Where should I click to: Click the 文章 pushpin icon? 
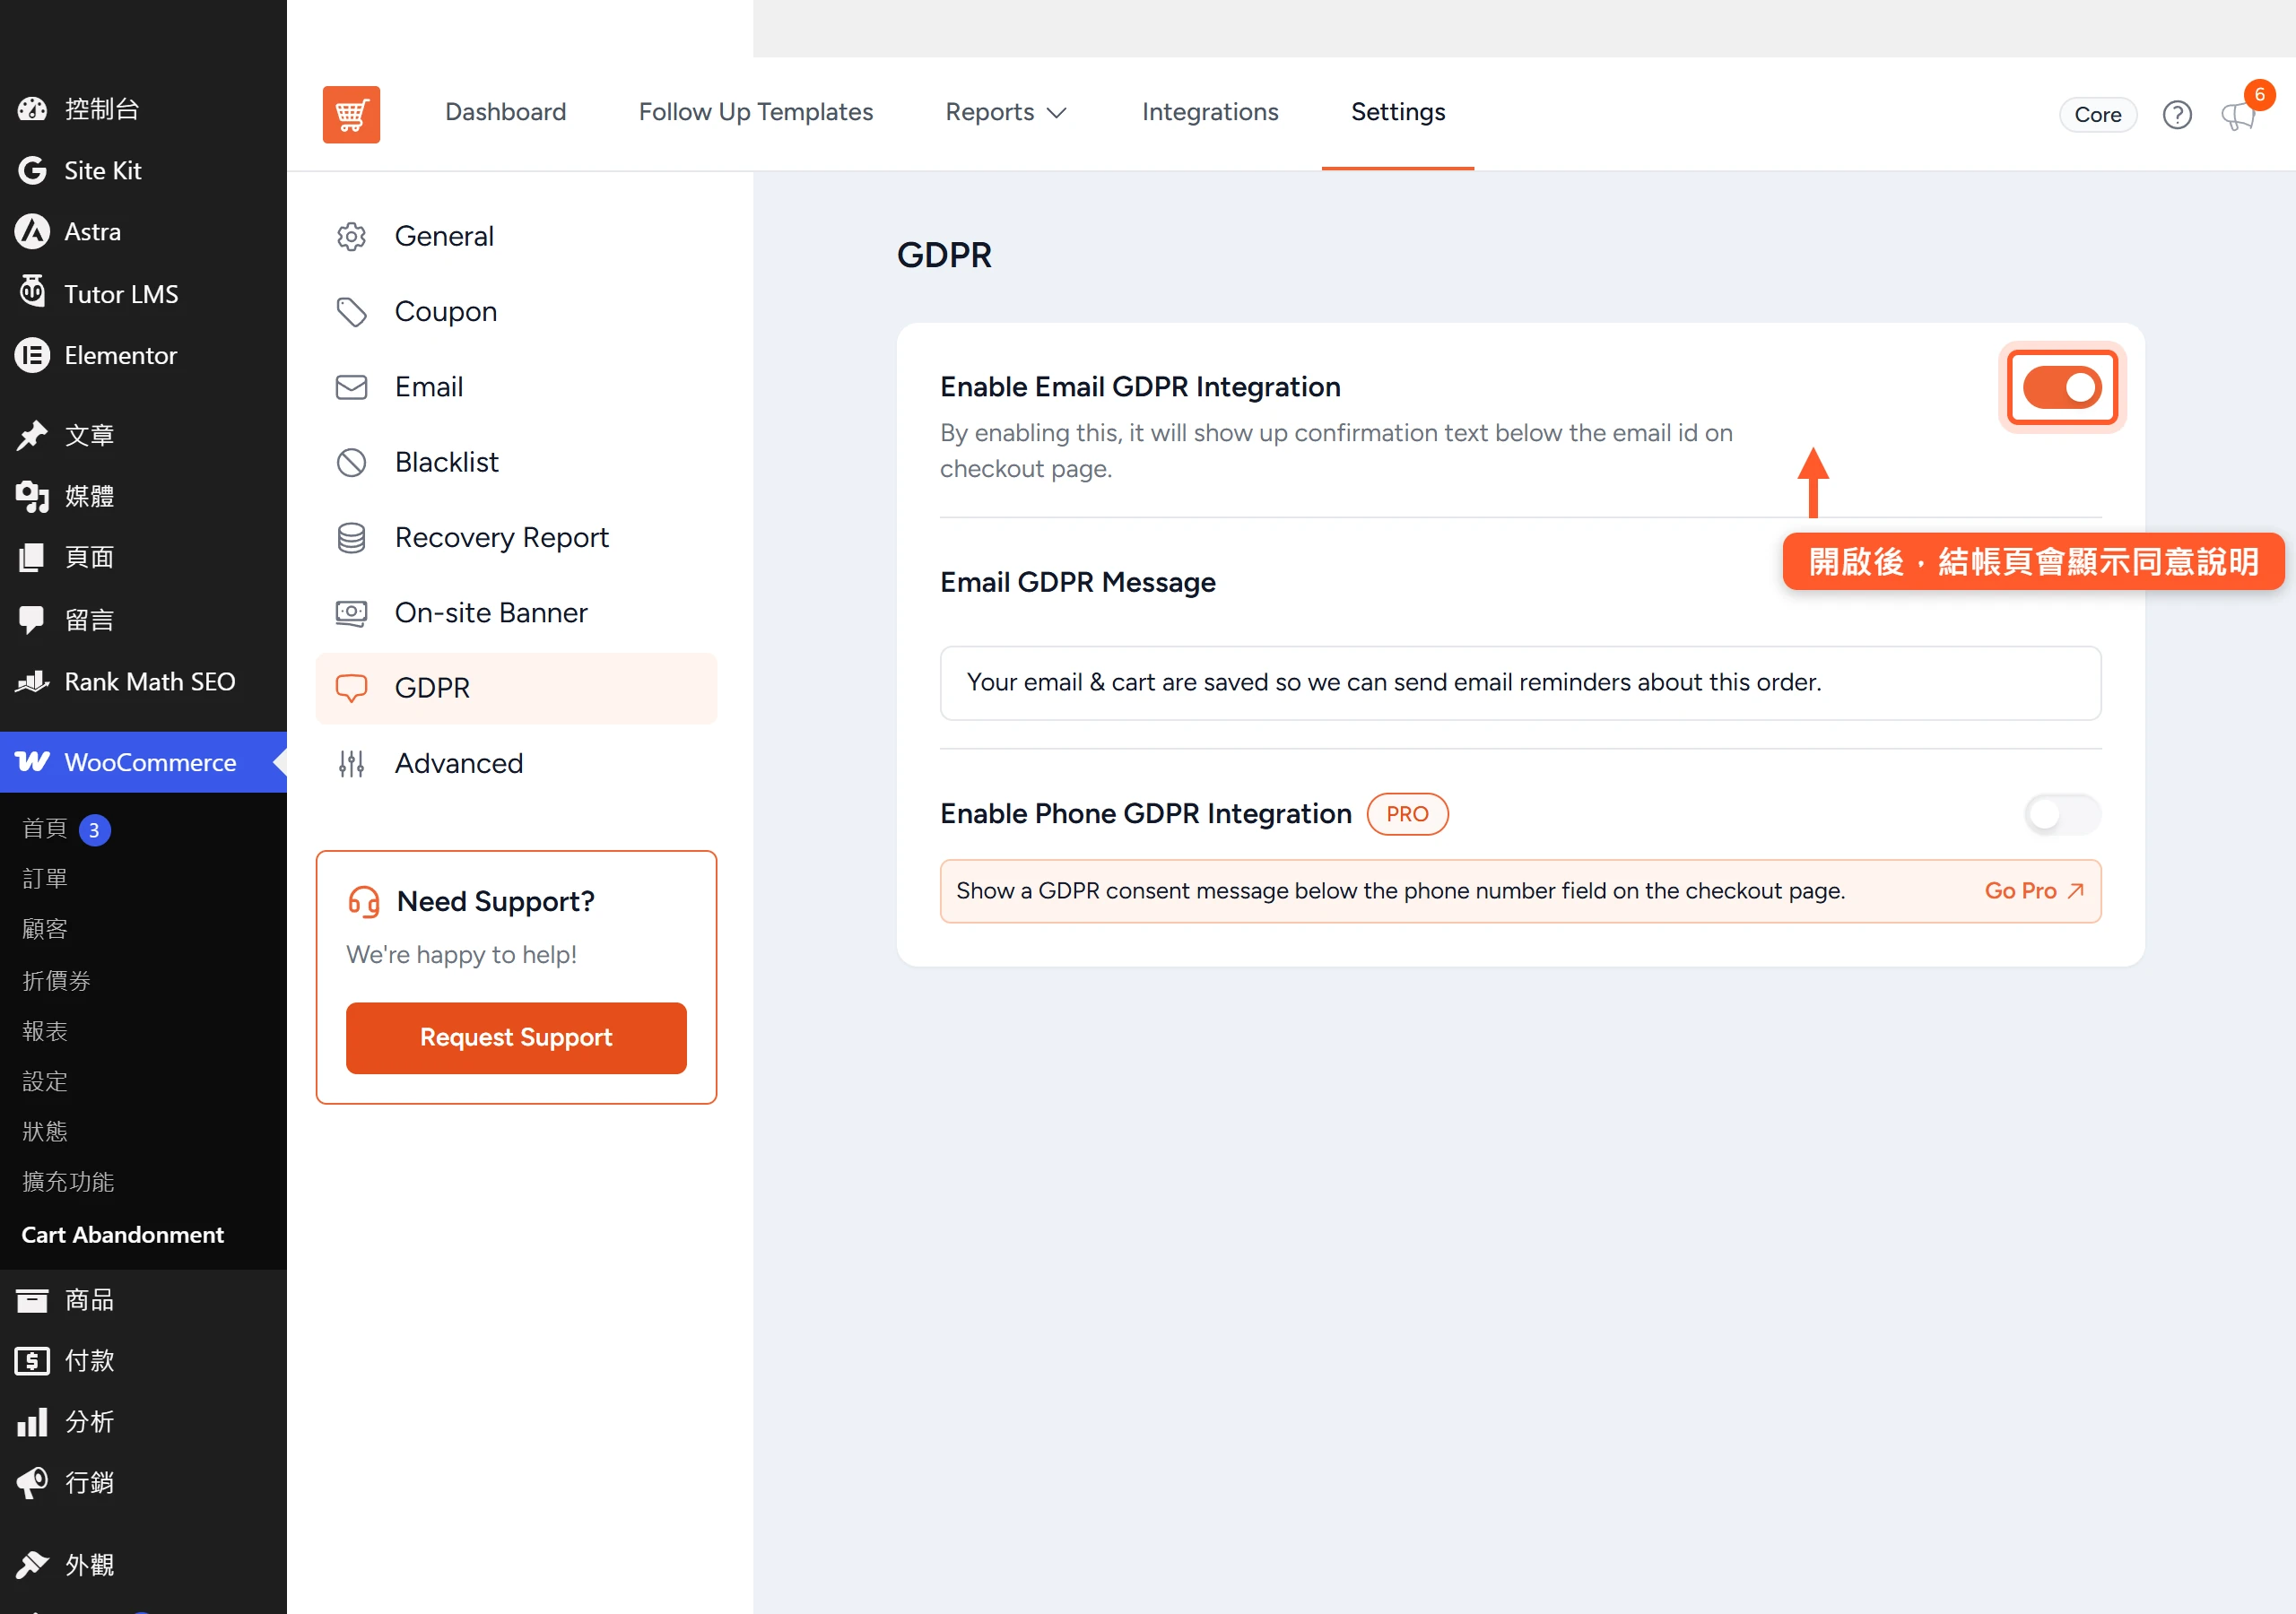[x=32, y=435]
